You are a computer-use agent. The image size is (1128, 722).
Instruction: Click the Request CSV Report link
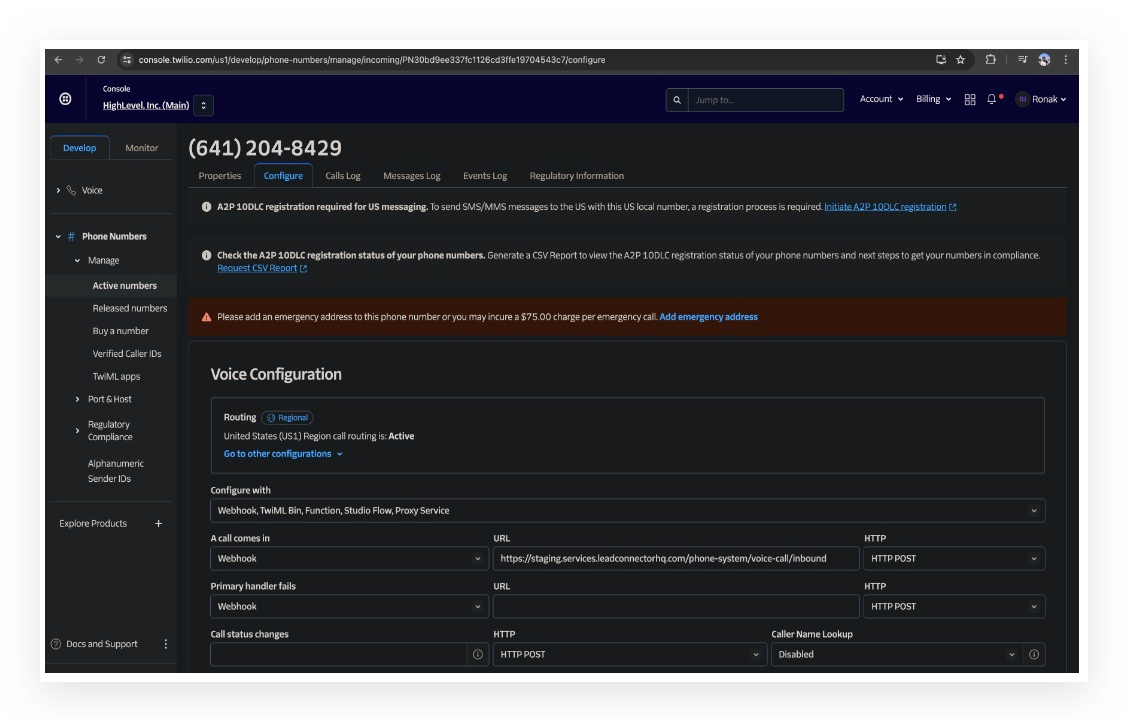[262, 268]
